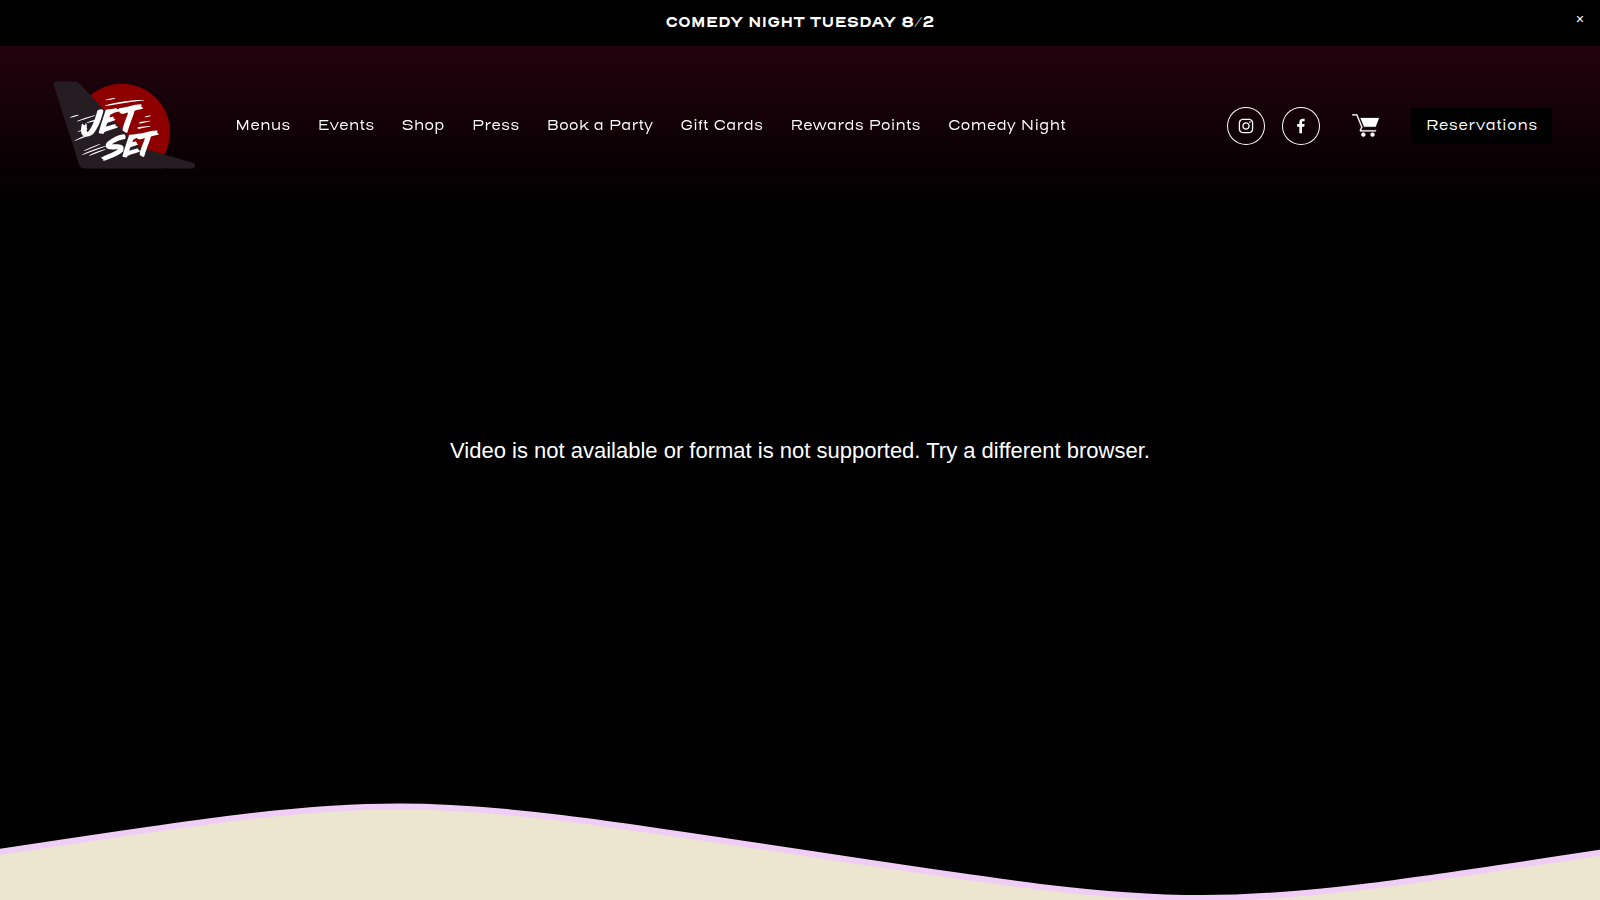Go to the Events page
Screen dimensions: 1600x900
[x=346, y=125]
